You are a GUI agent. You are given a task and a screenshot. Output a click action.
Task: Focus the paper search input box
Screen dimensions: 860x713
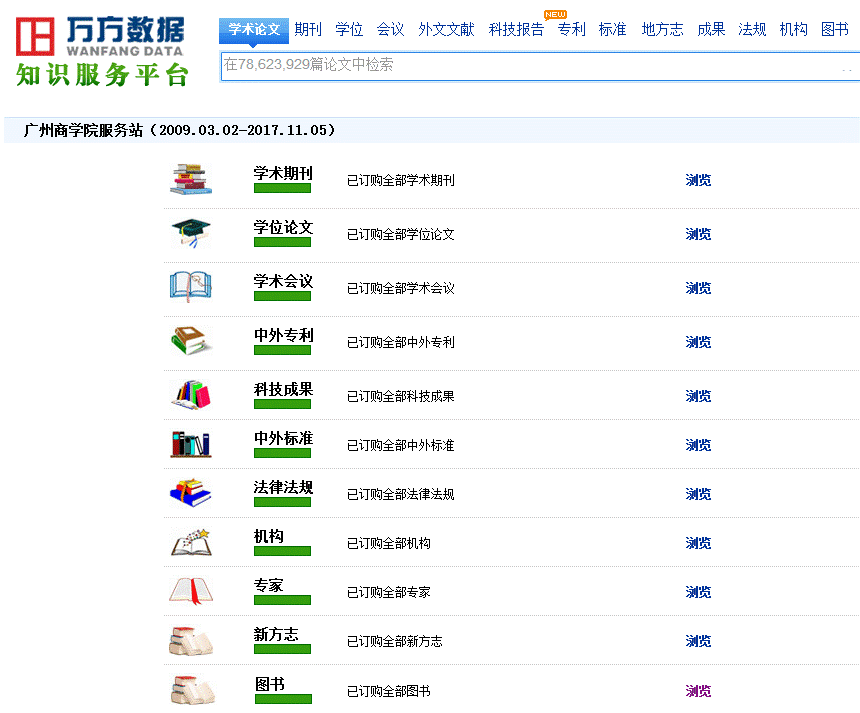[x=540, y=66]
